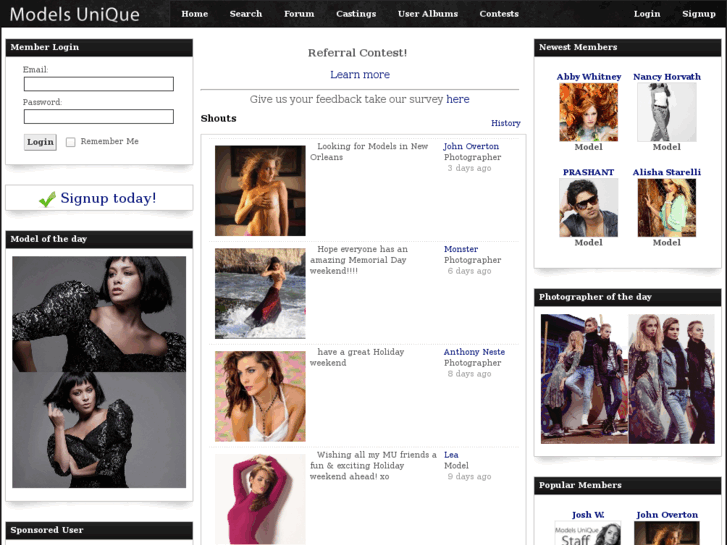Screen dimensions: 727x545
Task: Open the Model of the day top photo
Action: [x=99, y=314]
